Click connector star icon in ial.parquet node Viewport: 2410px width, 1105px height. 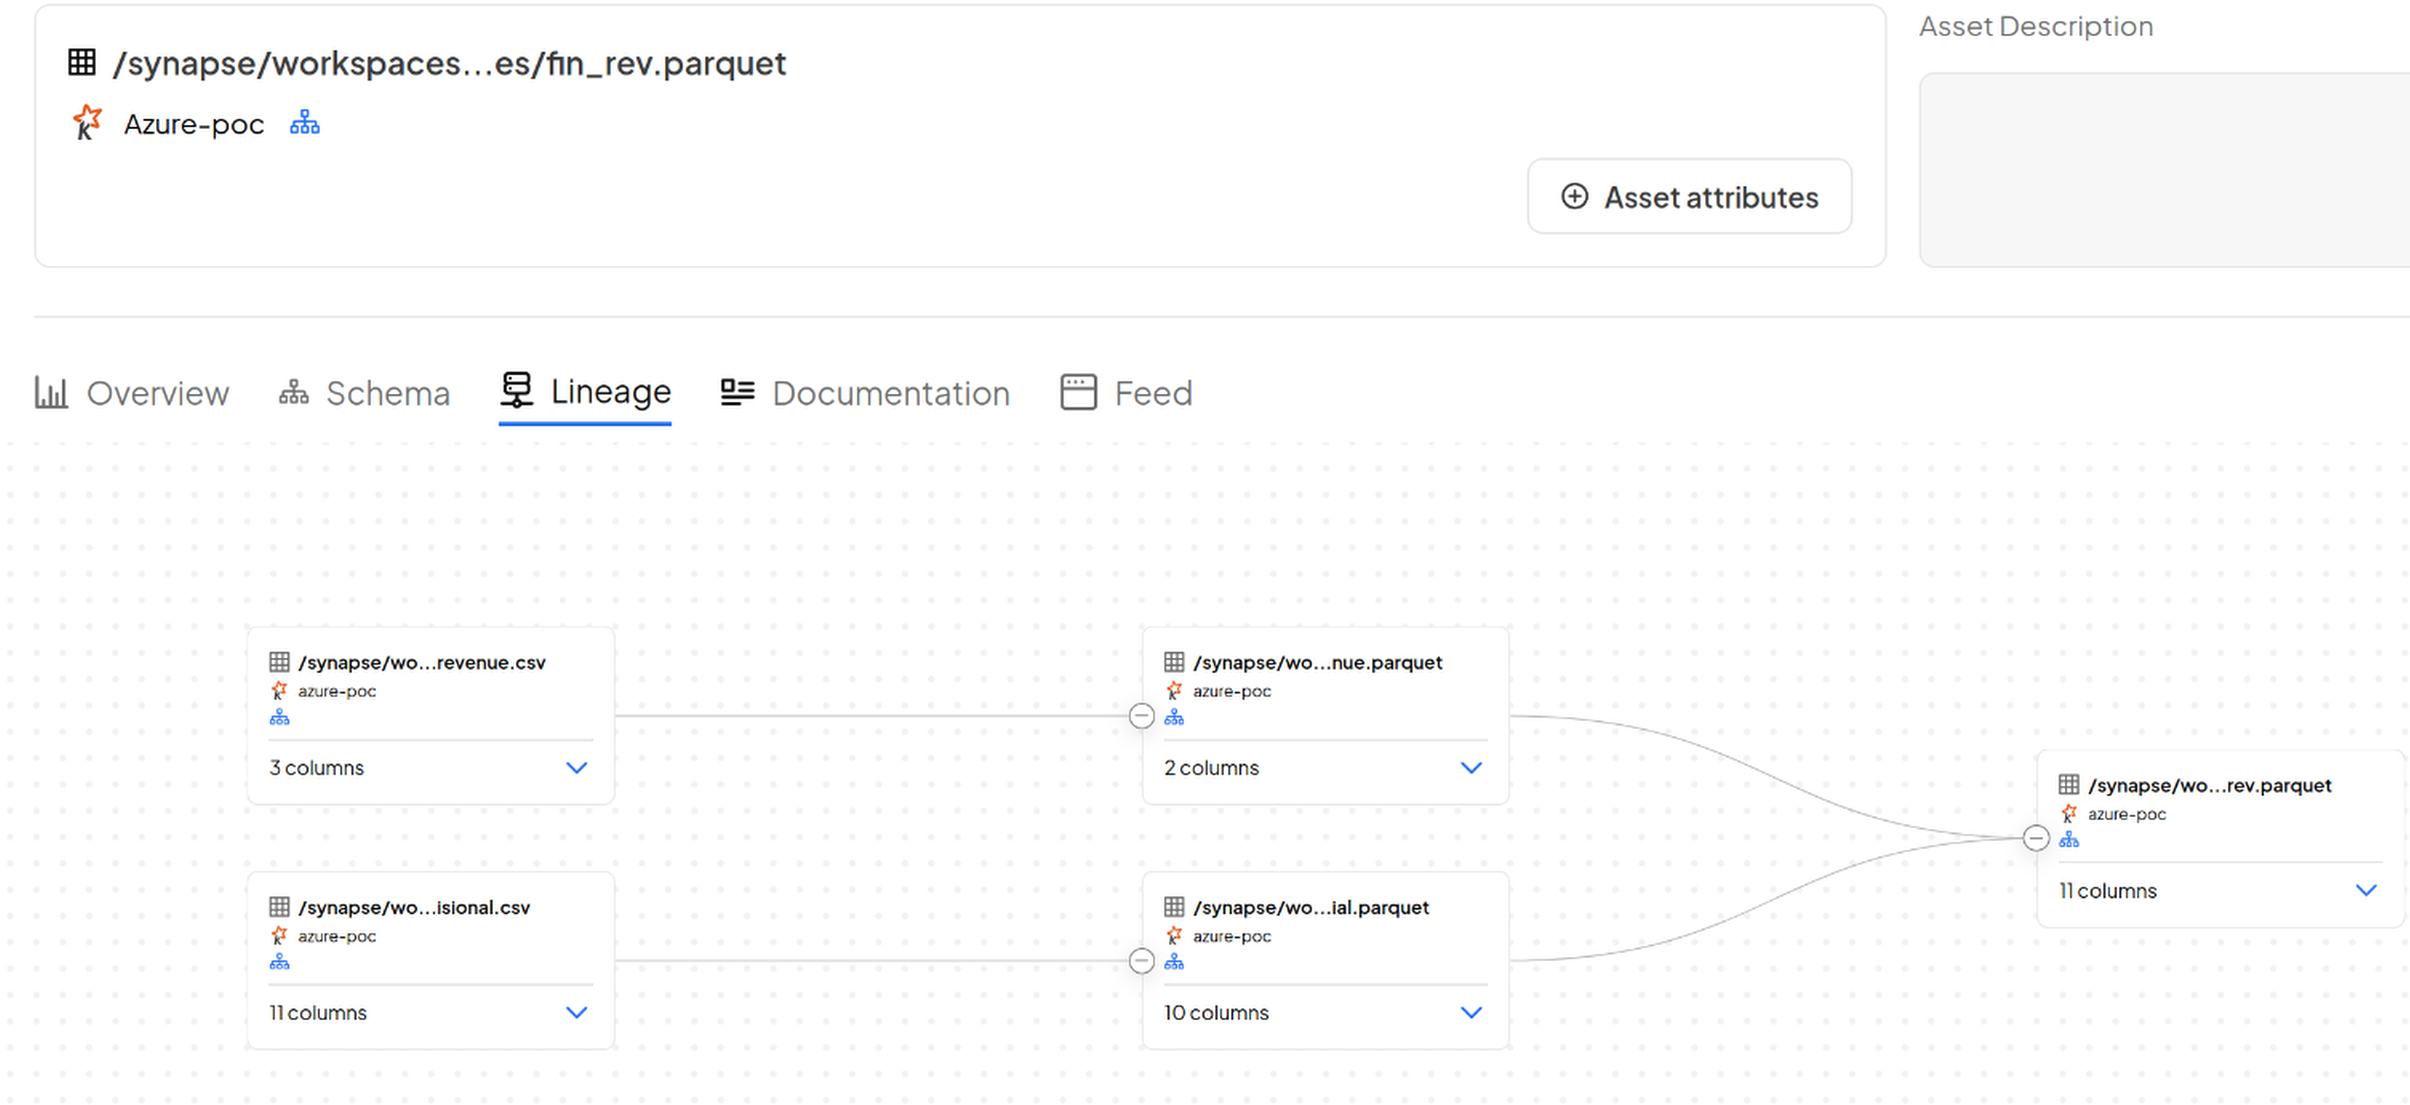(1174, 936)
